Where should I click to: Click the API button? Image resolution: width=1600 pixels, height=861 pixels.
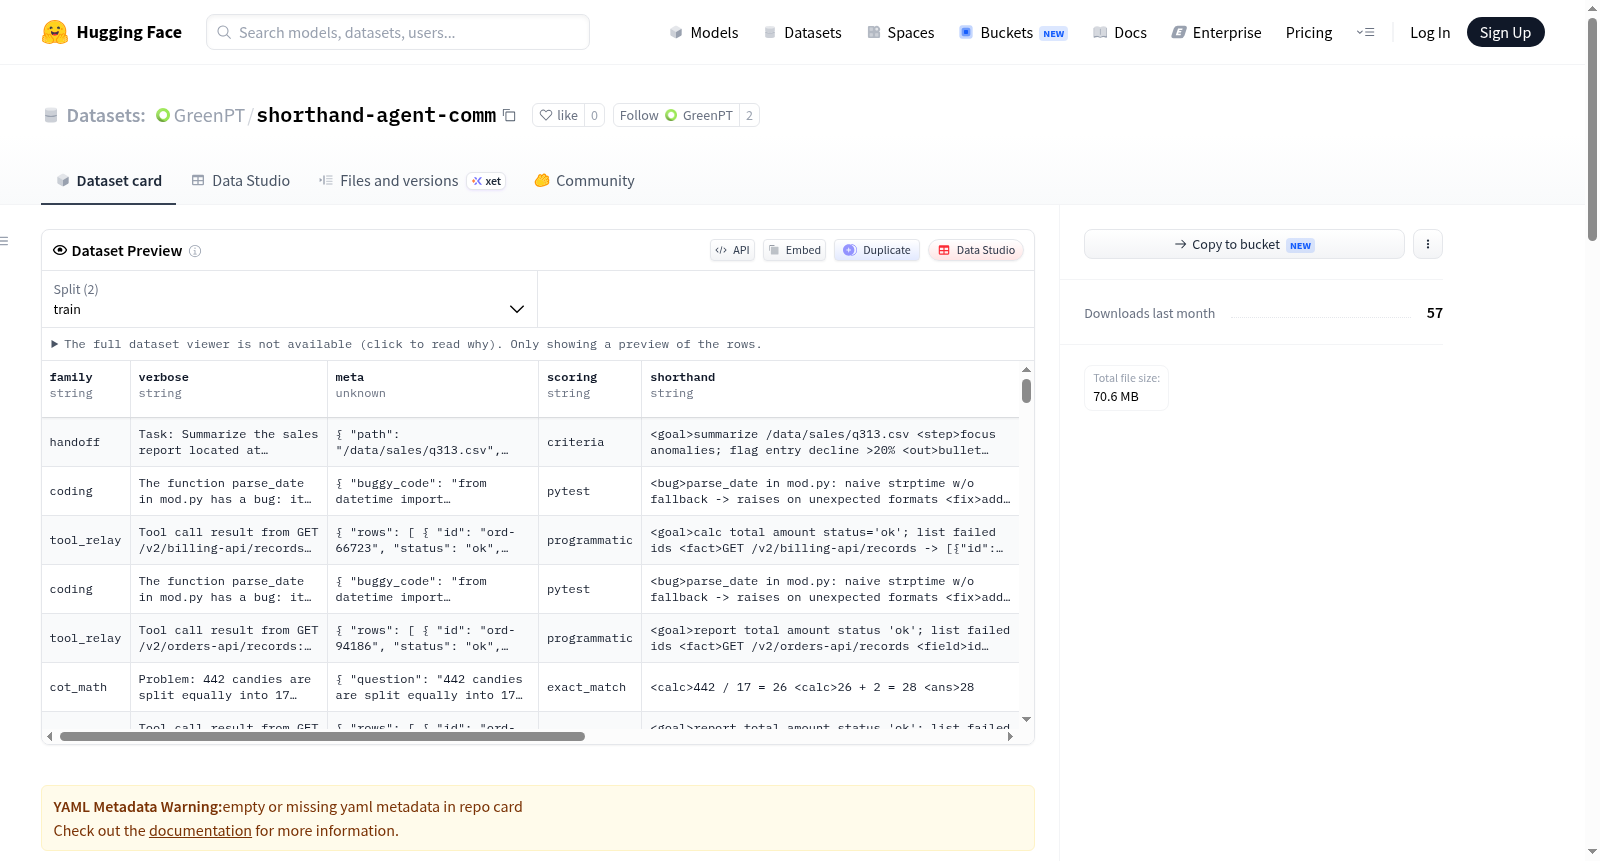(x=732, y=250)
